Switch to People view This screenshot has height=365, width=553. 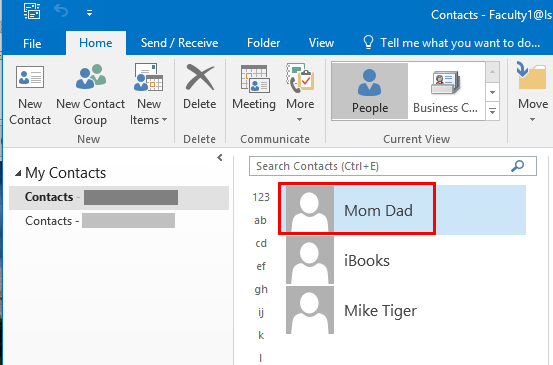pyautogui.click(x=370, y=91)
